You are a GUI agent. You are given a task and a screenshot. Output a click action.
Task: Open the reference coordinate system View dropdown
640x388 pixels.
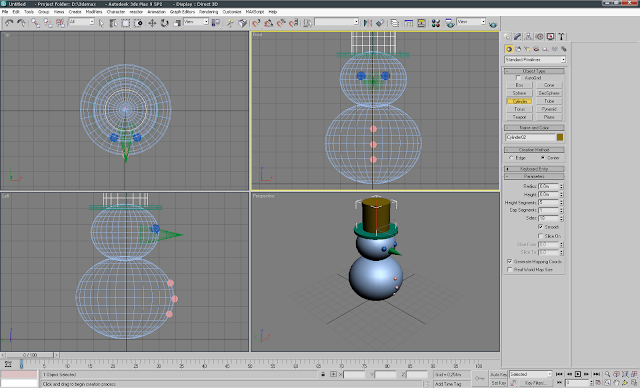(196, 22)
